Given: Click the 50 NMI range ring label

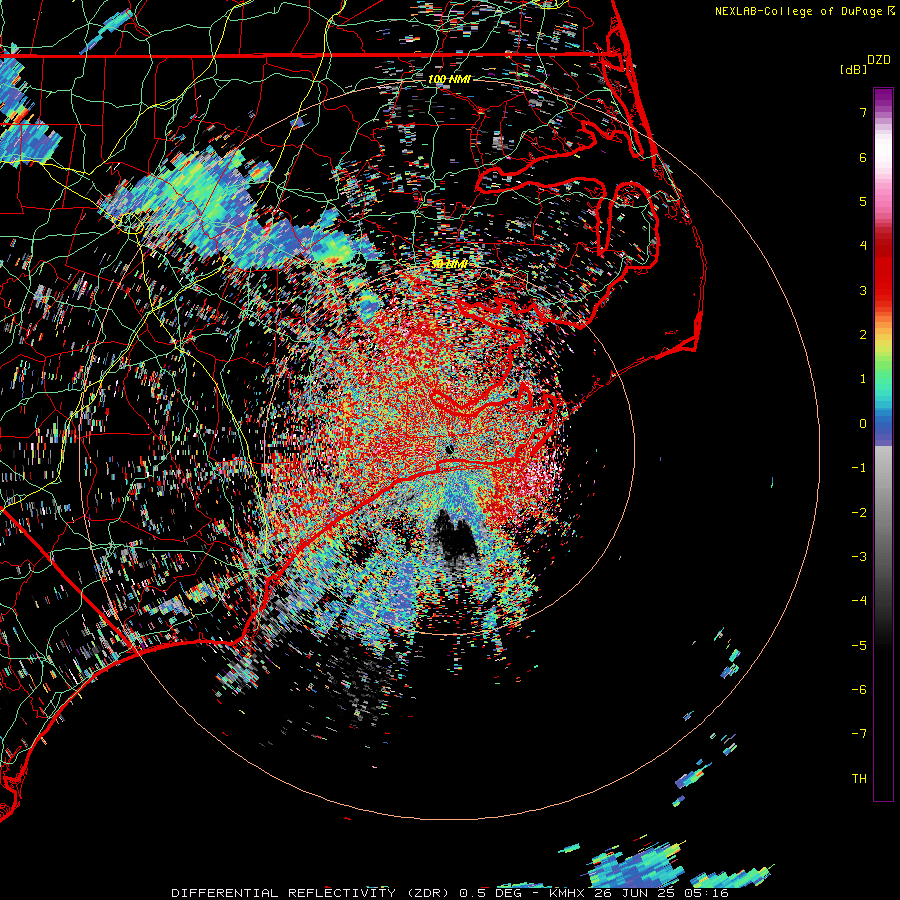Looking at the screenshot, I should pos(449,264).
